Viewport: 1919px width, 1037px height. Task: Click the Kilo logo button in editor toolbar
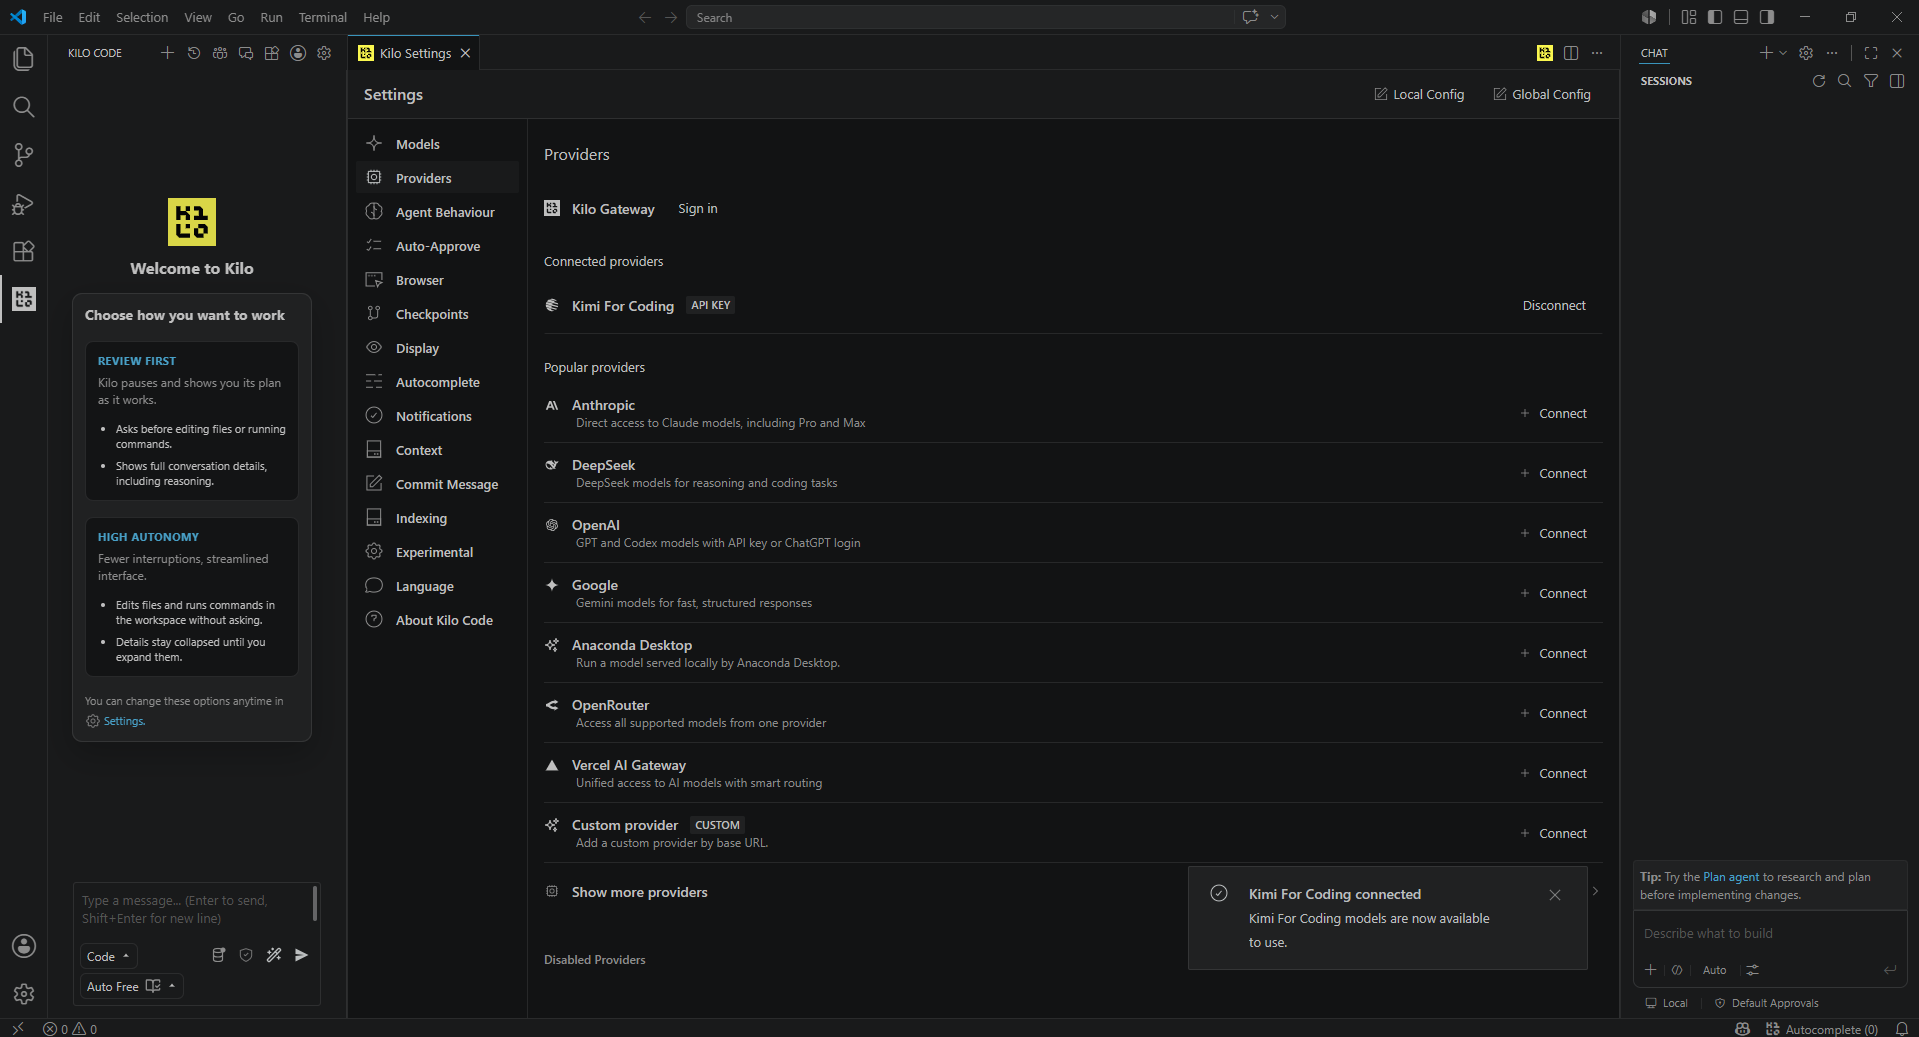1545,53
